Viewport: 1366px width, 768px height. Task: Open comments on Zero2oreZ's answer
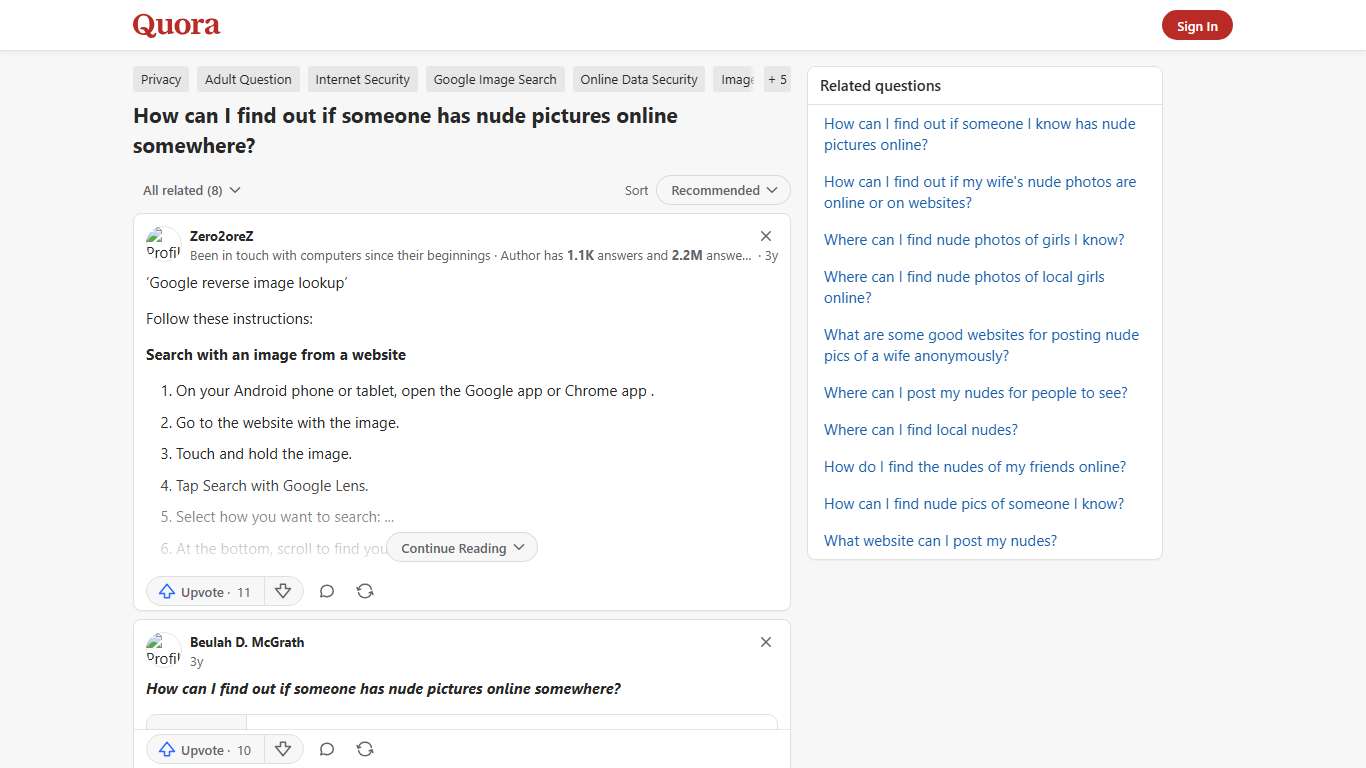click(x=327, y=591)
